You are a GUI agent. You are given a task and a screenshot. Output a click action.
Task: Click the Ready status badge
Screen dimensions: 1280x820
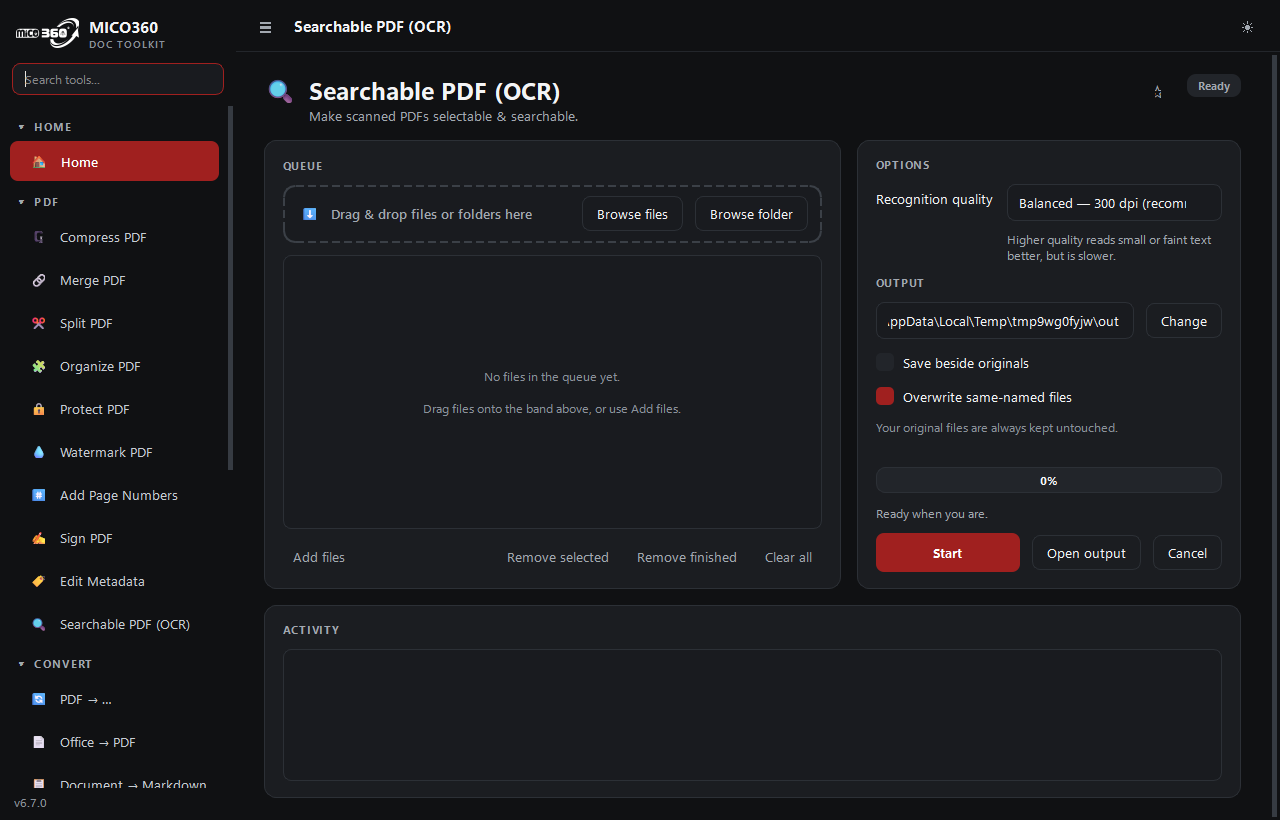point(1214,86)
